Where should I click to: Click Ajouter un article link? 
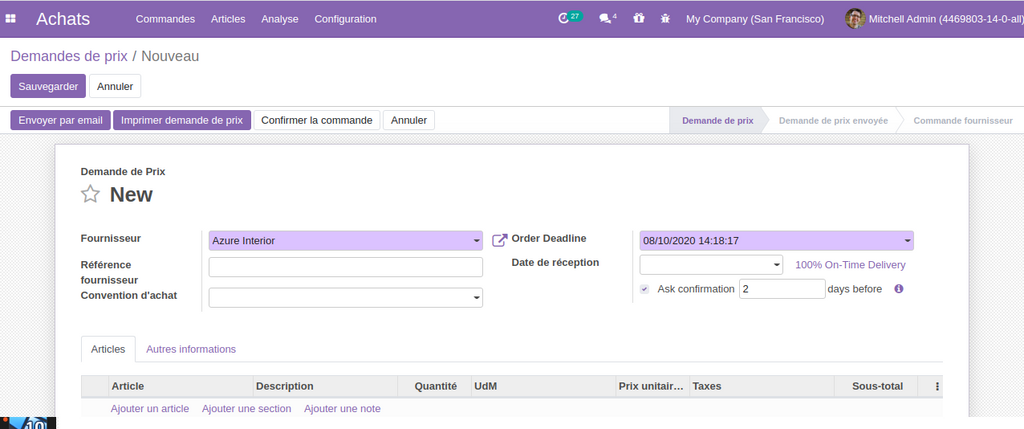tap(150, 408)
